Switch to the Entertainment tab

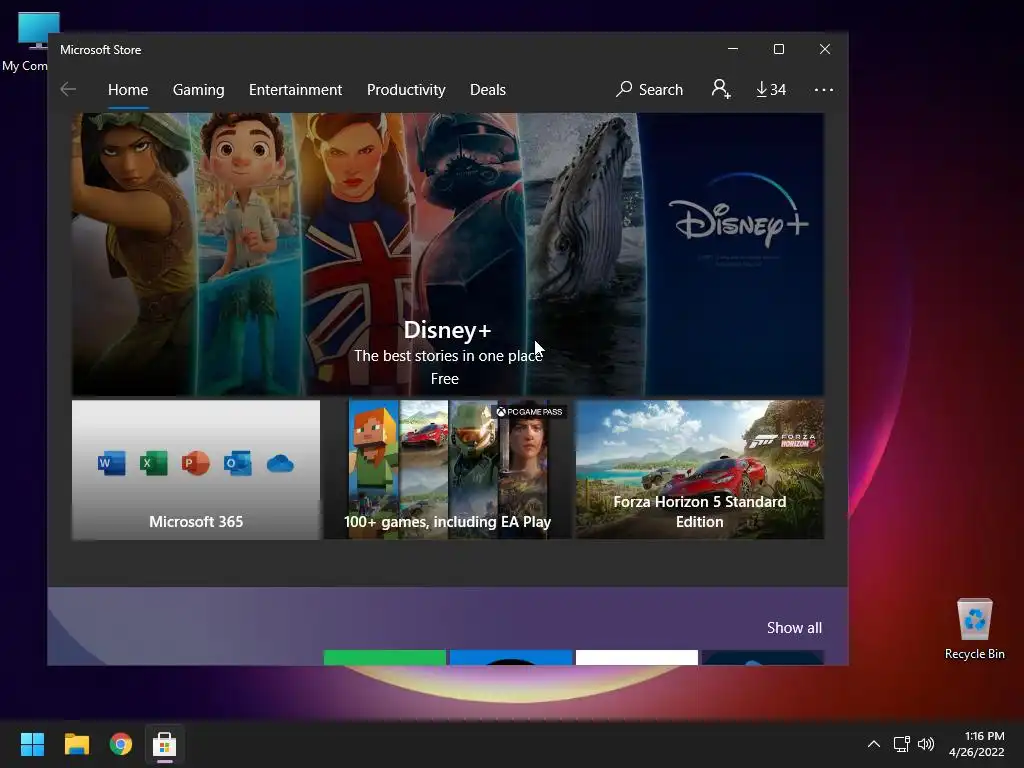pos(295,89)
